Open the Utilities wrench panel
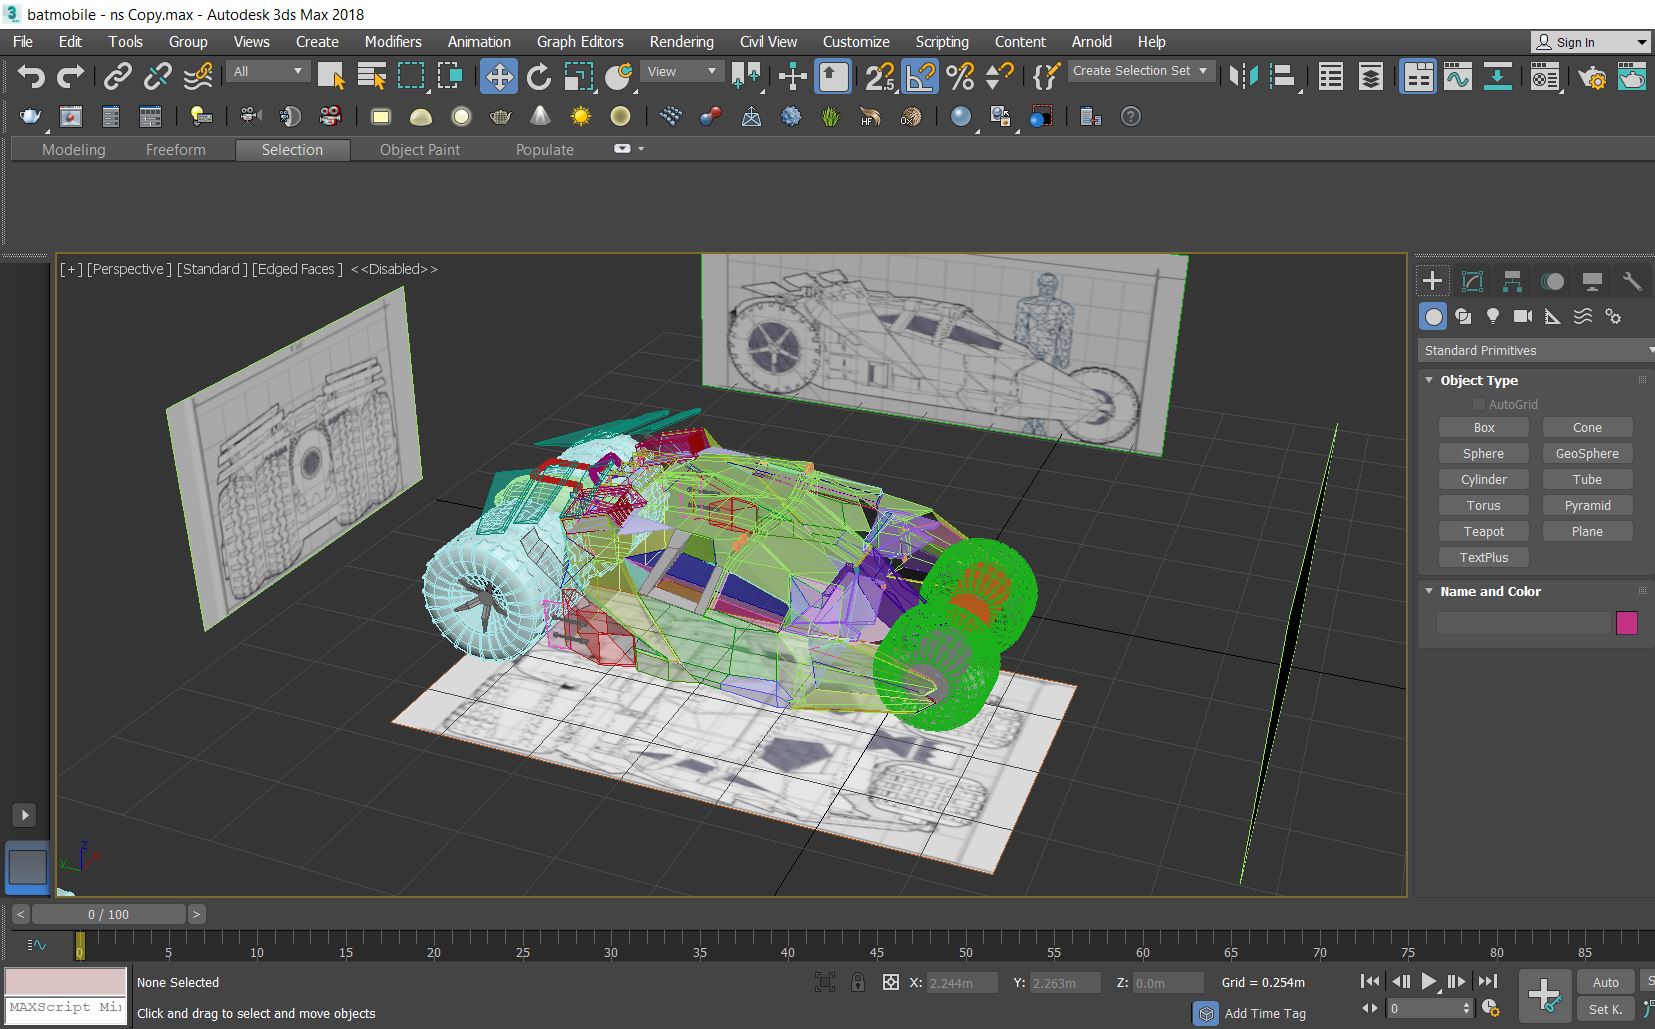Screen dimensions: 1655x1029 coord(1632,281)
